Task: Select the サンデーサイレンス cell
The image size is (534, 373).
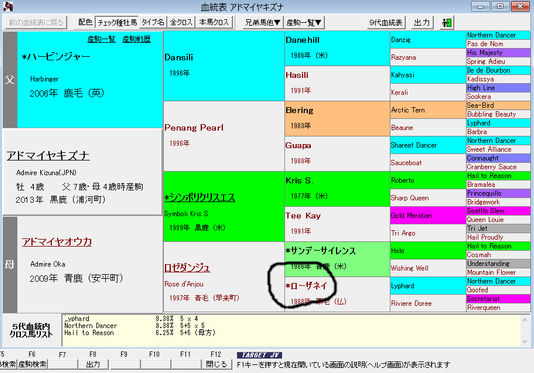Action: coord(337,259)
